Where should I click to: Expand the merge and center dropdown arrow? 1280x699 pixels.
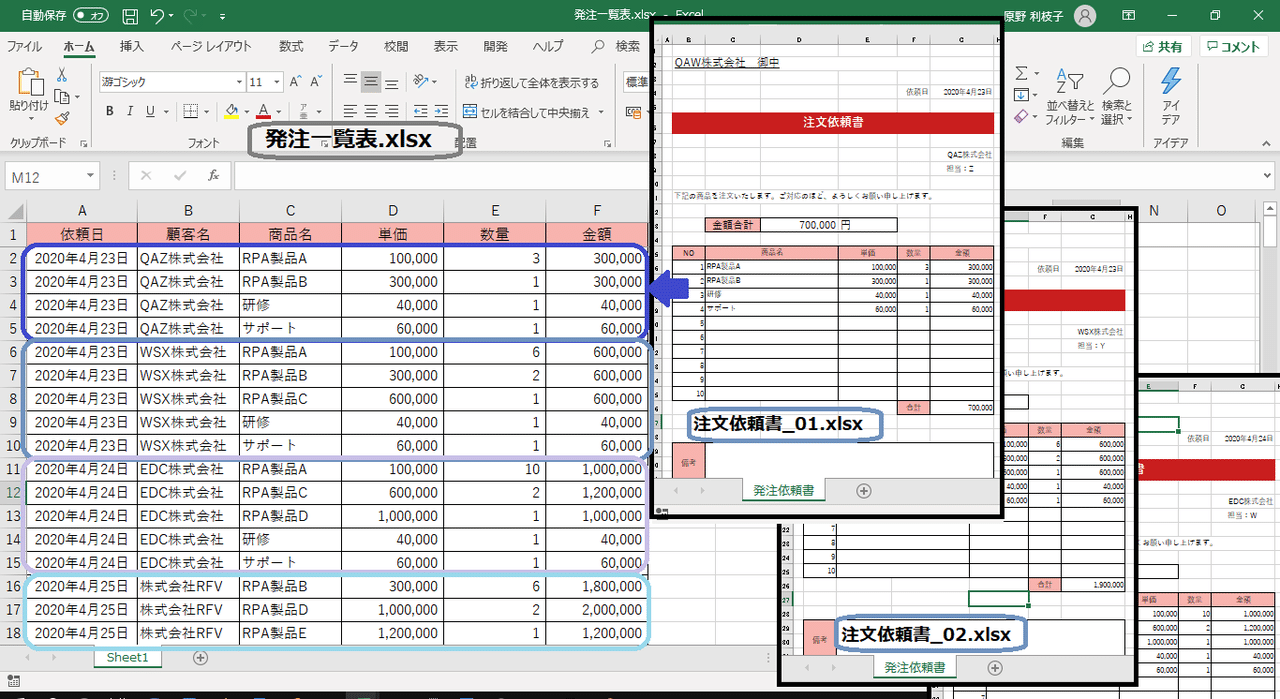[x=601, y=112]
